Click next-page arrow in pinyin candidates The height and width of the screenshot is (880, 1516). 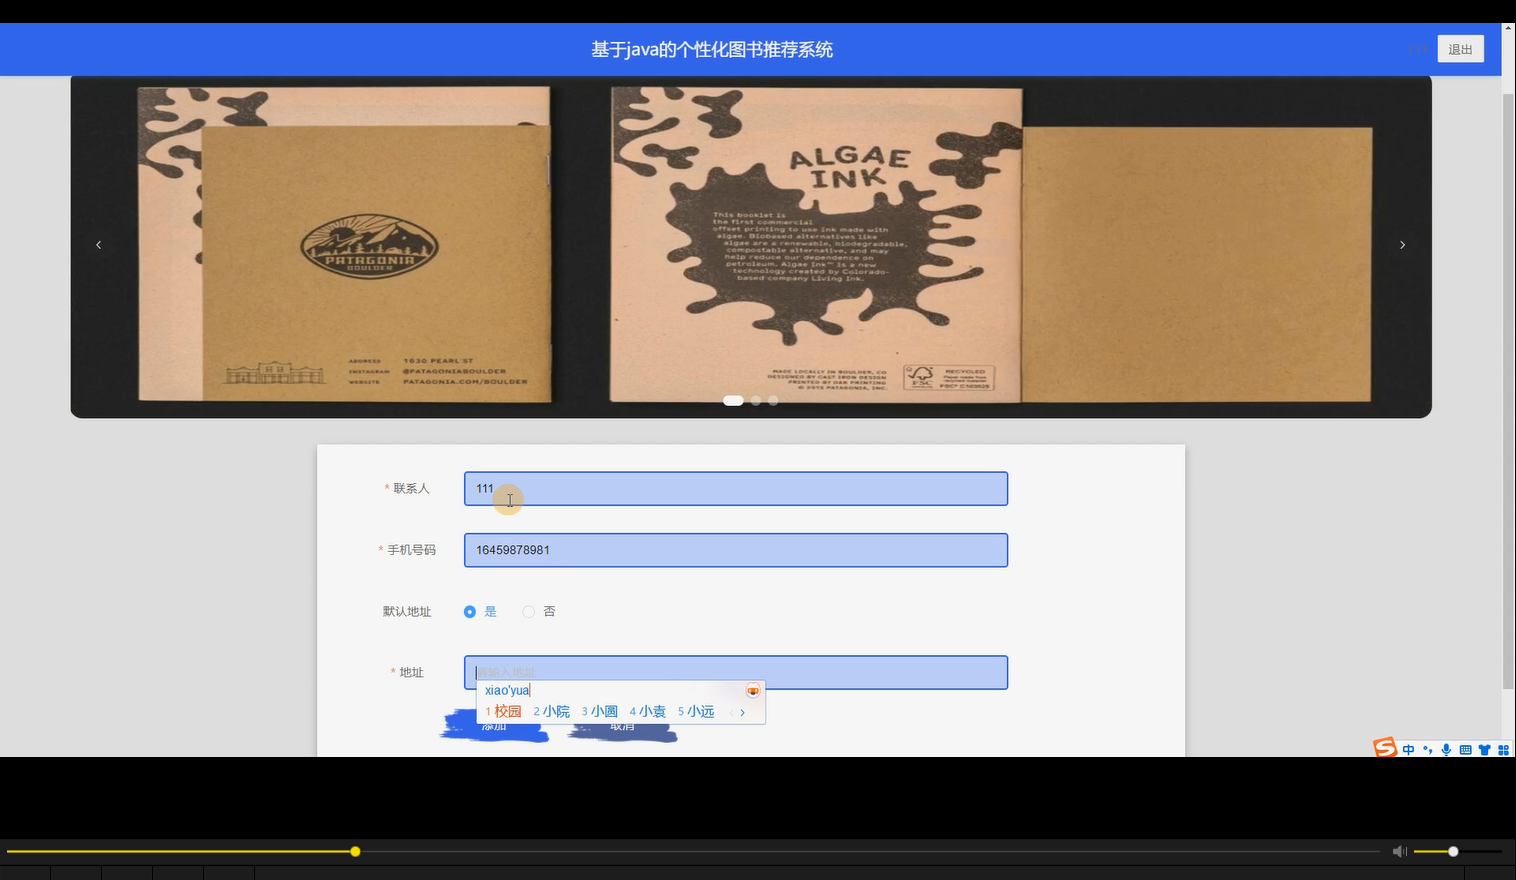(x=742, y=712)
